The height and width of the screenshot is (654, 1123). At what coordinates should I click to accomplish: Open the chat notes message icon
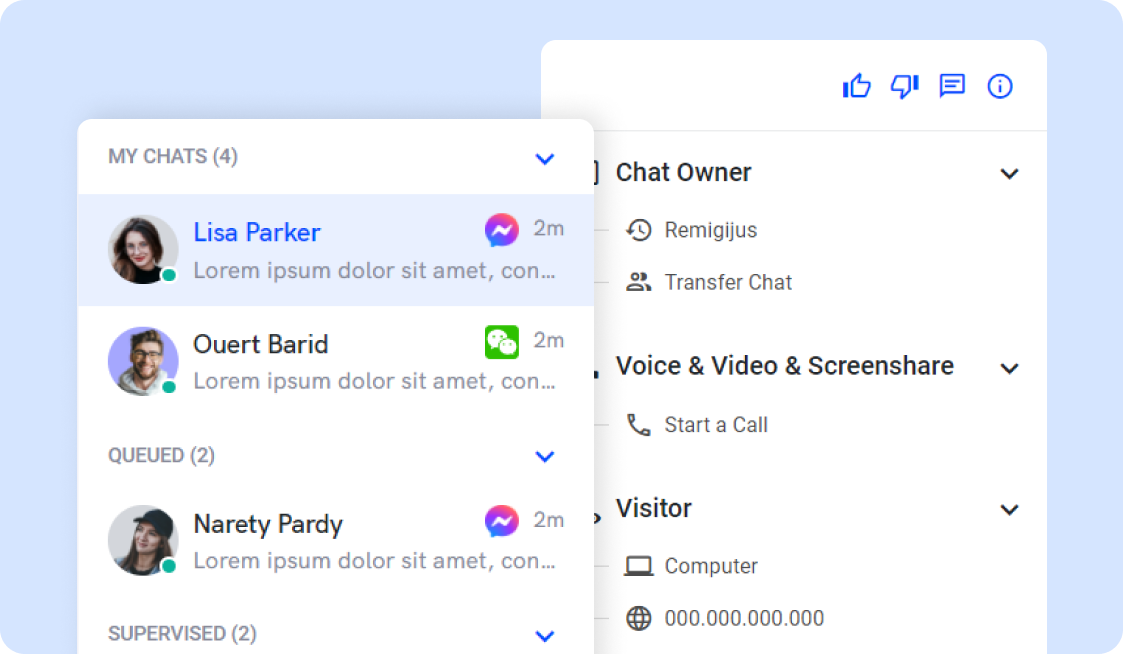point(952,86)
